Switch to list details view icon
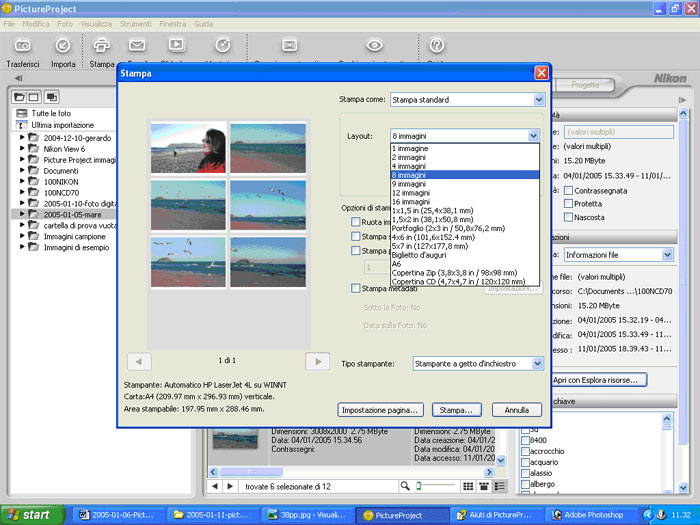700x525 pixels. click(x=500, y=486)
